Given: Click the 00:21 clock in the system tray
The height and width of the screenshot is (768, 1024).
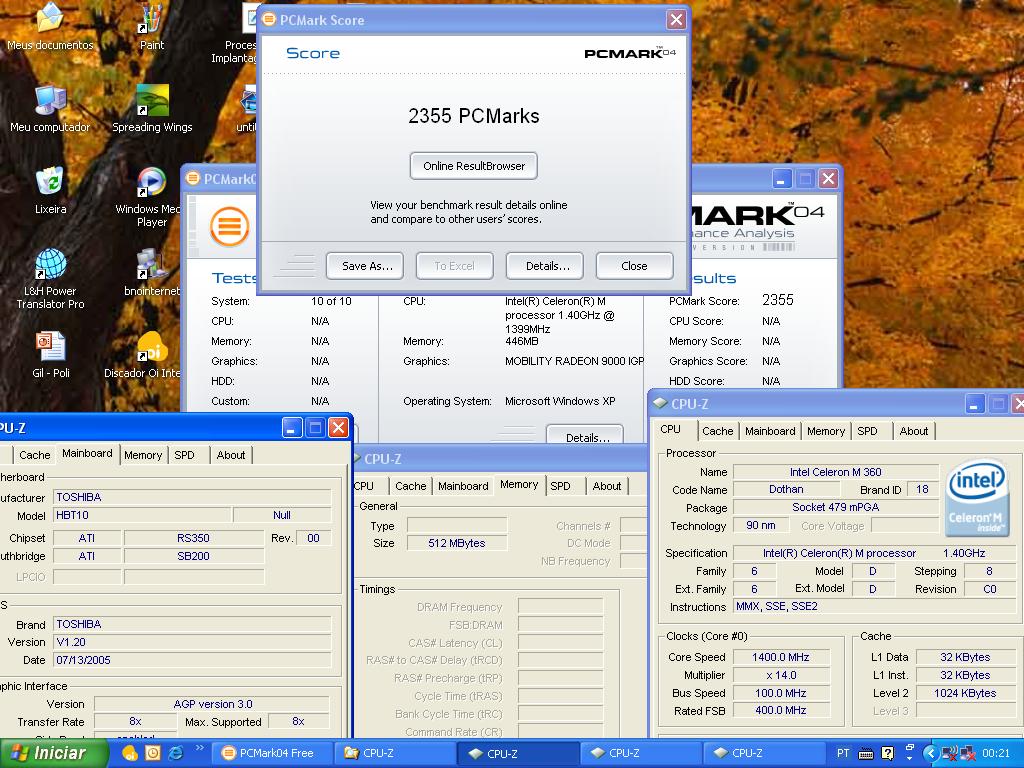Looking at the screenshot, I should click(995, 753).
